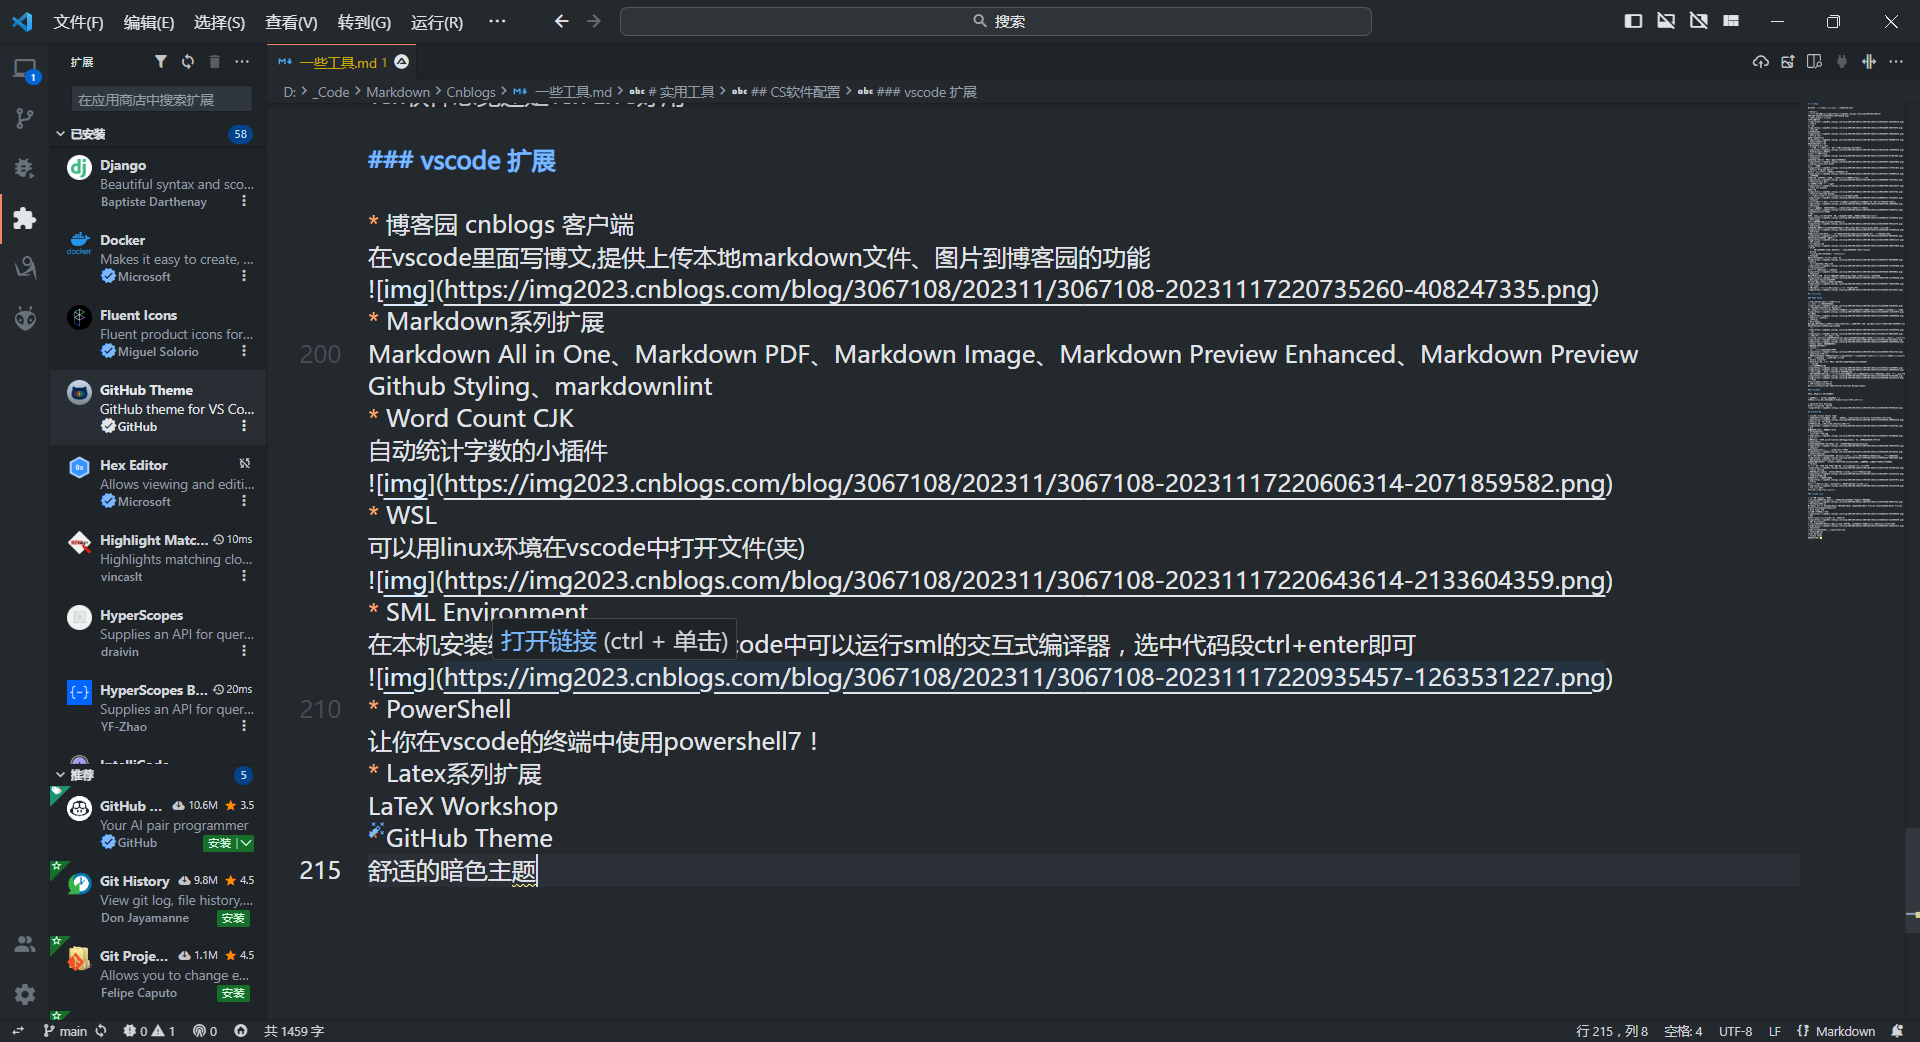Click the plug icon in editor toolbar
Screen dimensions: 1920x1042
point(1841,62)
